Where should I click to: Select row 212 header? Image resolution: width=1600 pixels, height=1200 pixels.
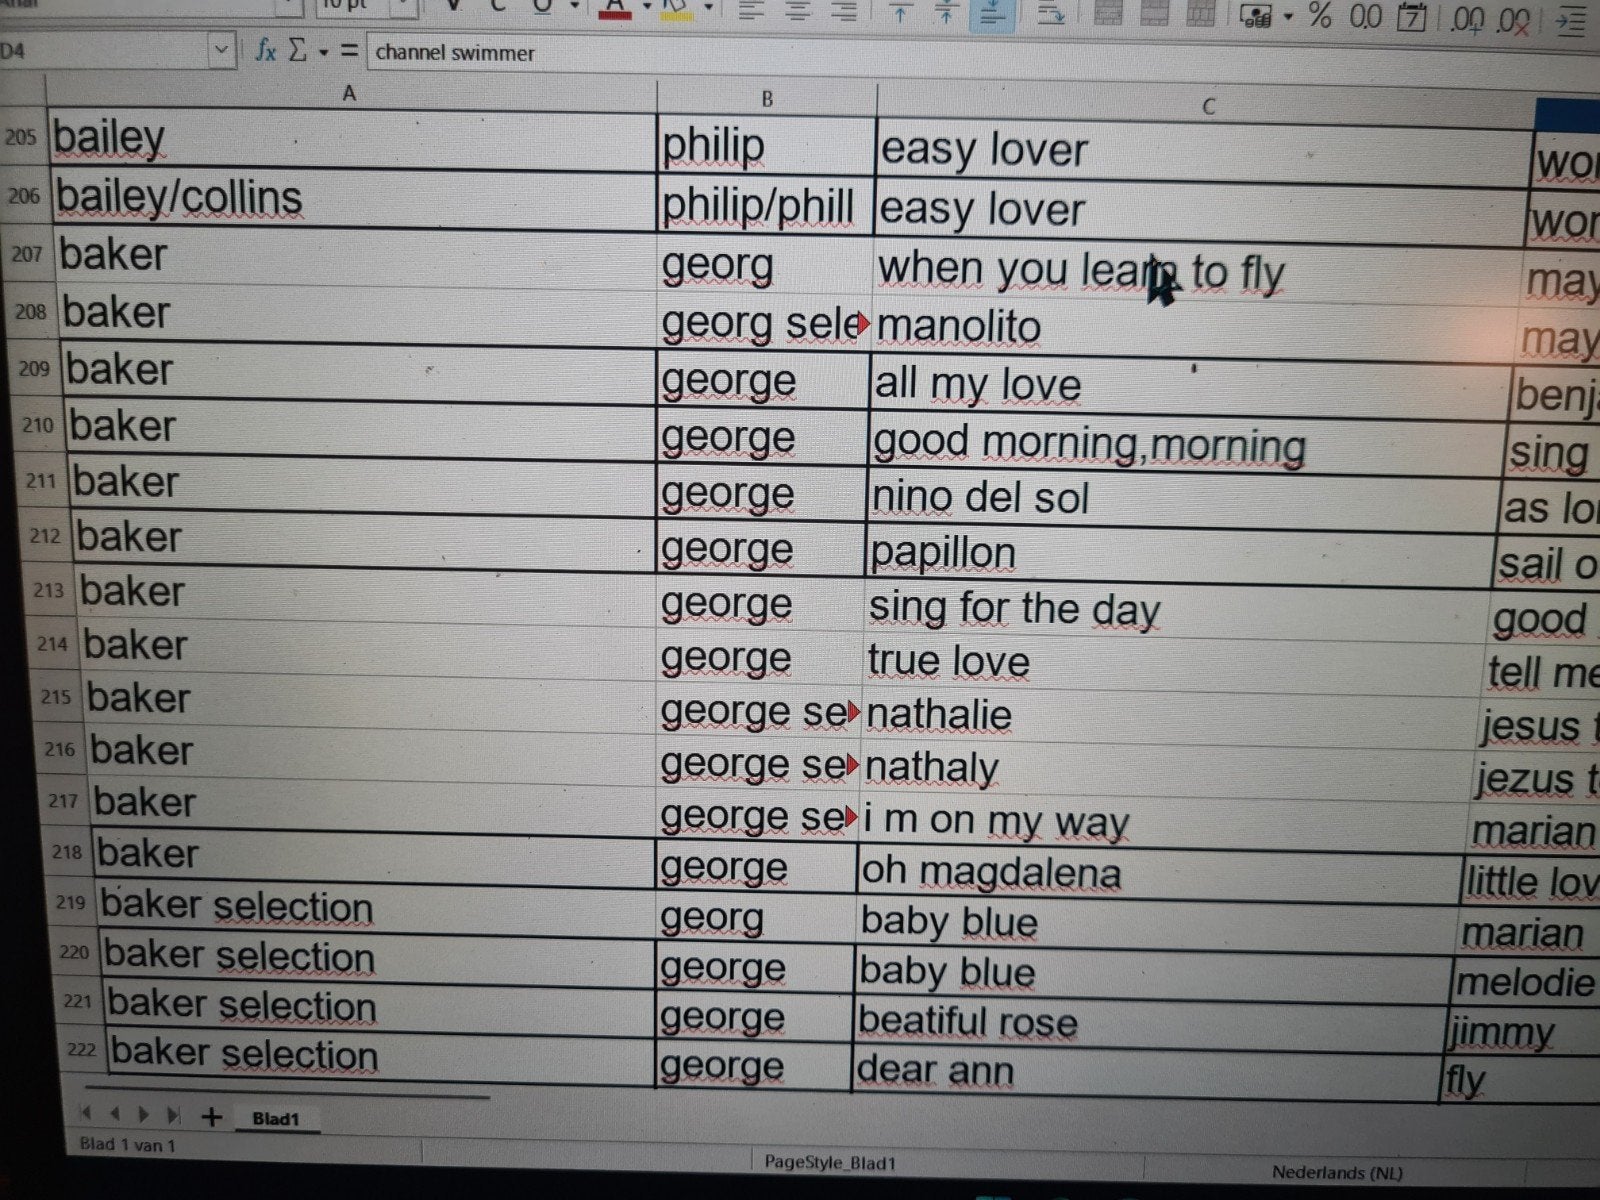44,536
